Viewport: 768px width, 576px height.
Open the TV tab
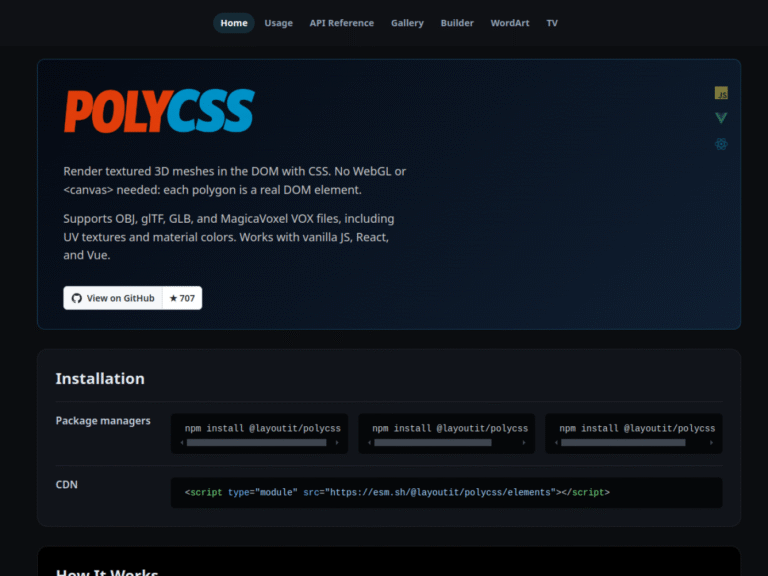[x=552, y=23]
